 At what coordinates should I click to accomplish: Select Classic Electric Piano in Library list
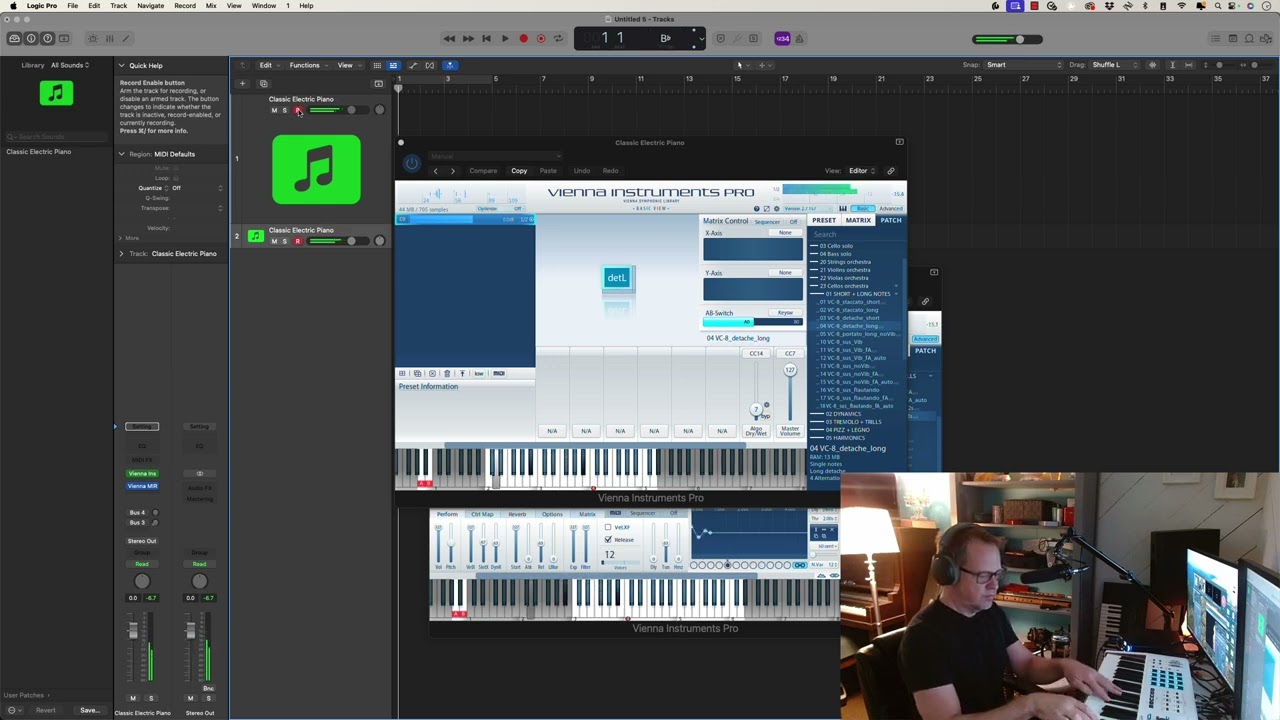pos(39,152)
